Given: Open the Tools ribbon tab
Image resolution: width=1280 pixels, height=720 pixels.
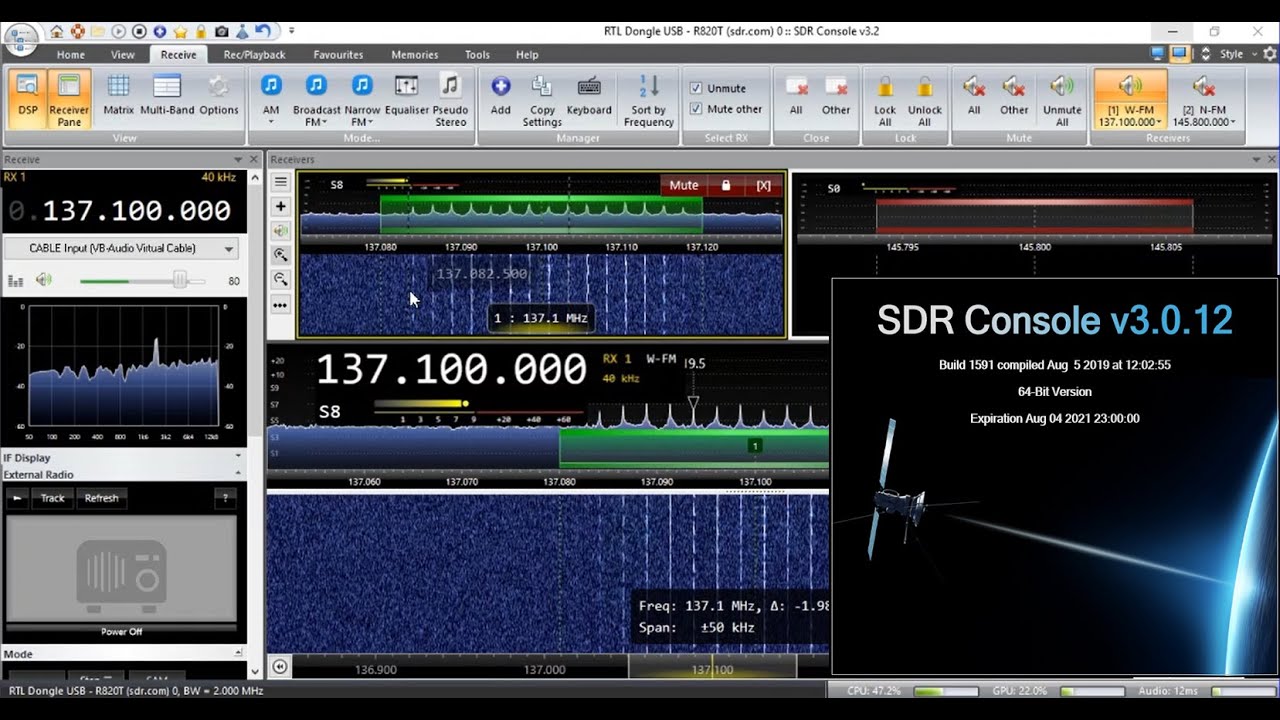Looking at the screenshot, I should point(477,54).
